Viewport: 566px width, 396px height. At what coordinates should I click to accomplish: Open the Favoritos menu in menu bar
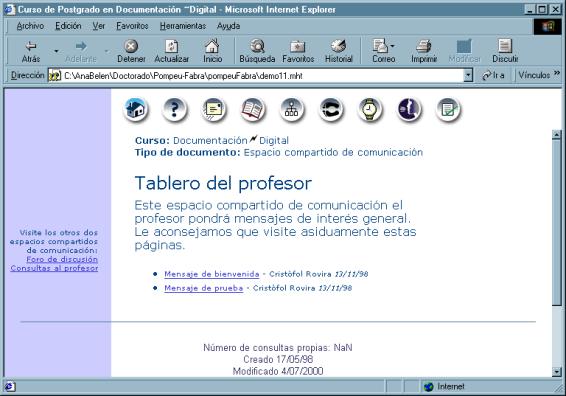coord(132,26)
